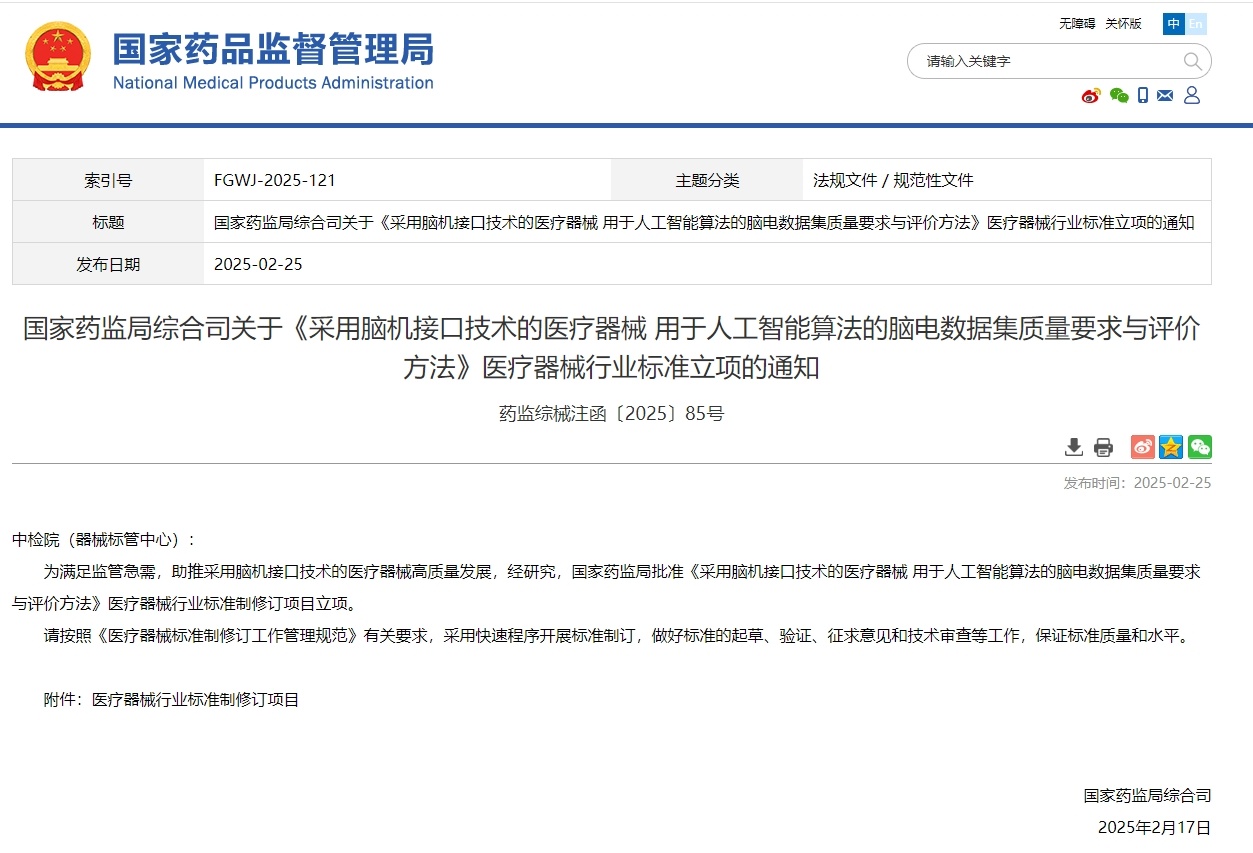Viewport: 1253px width, 853px height.
Task: Open the header Weibo icon
Action: [x=1091, y=96]
